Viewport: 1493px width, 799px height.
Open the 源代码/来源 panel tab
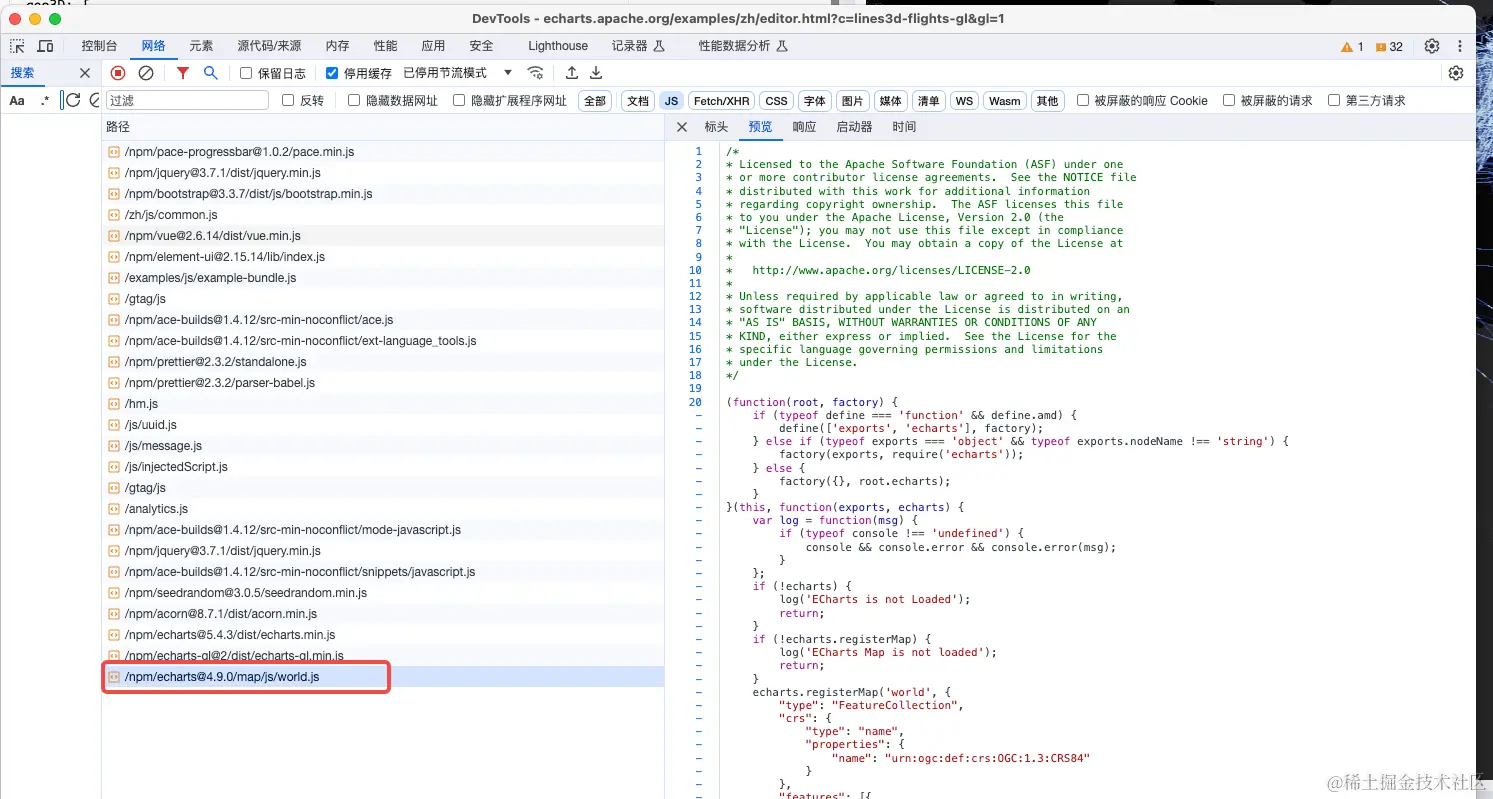(x=269, y=46)
